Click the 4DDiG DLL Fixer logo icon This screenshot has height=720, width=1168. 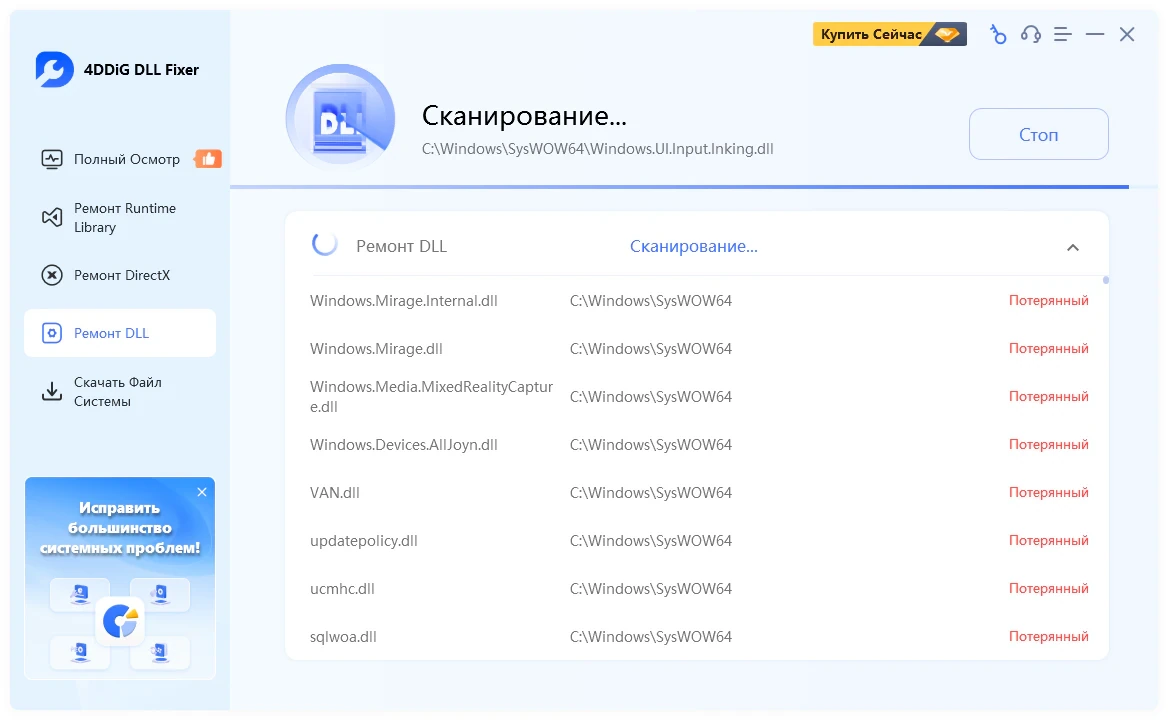[x=54, y=69]
